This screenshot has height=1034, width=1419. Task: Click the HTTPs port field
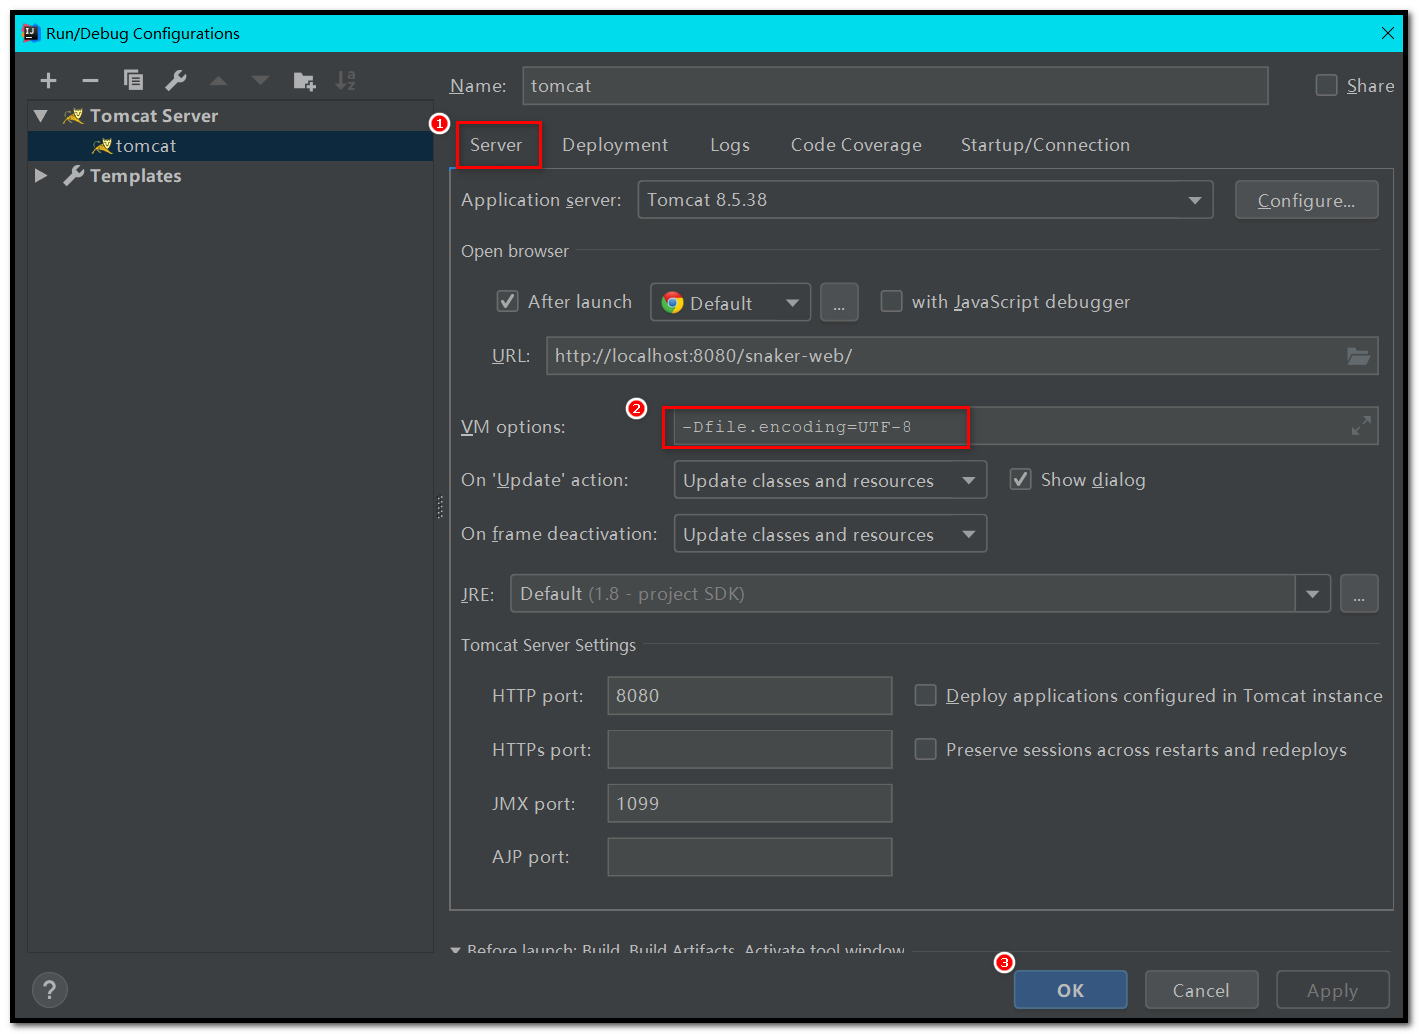[x=750, y=750]
